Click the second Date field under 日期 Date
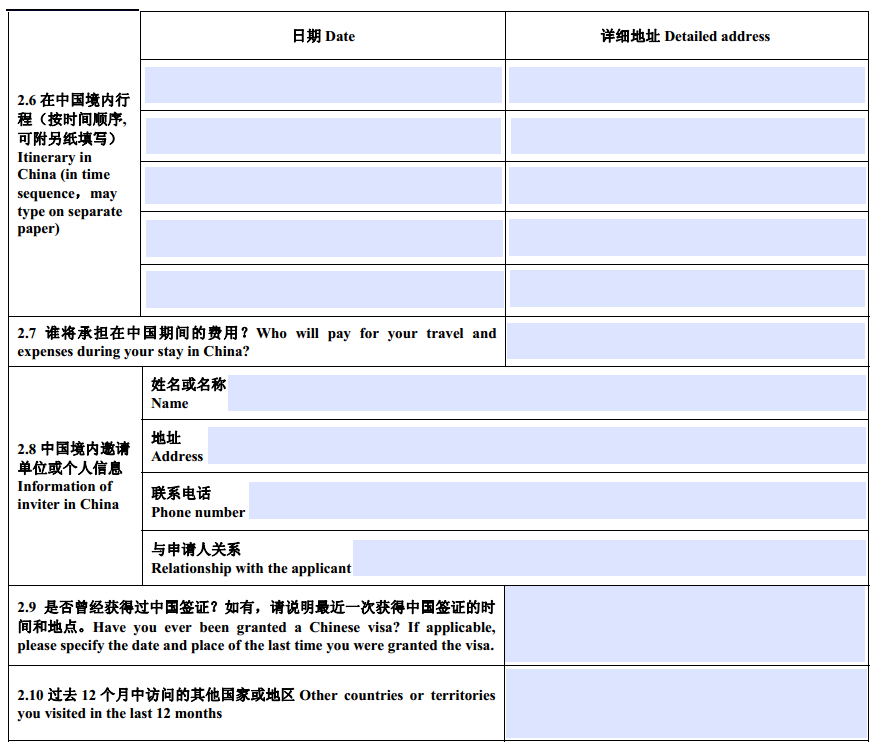The height and width of the screenshot is (751, 879). [322, 136]
